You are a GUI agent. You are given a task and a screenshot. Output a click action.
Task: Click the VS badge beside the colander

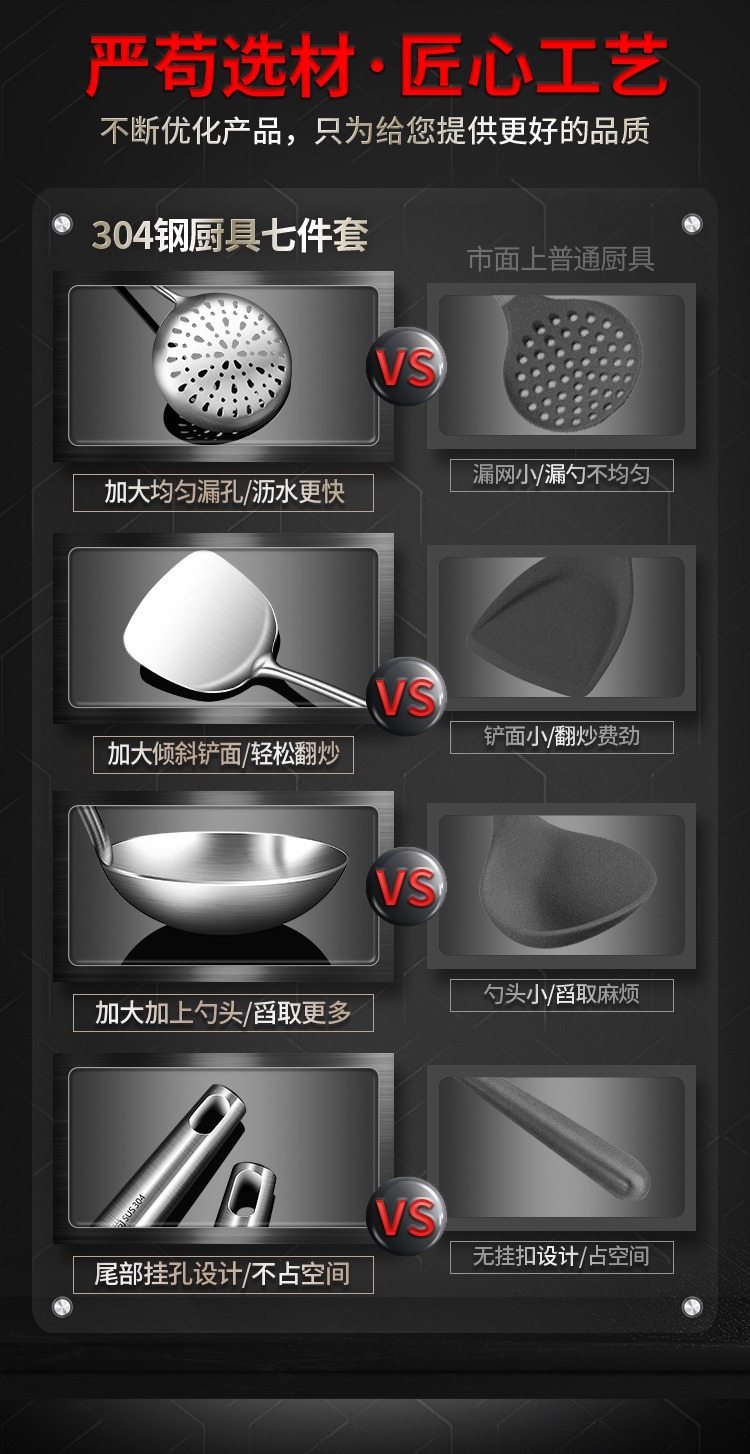pos(406,367)
